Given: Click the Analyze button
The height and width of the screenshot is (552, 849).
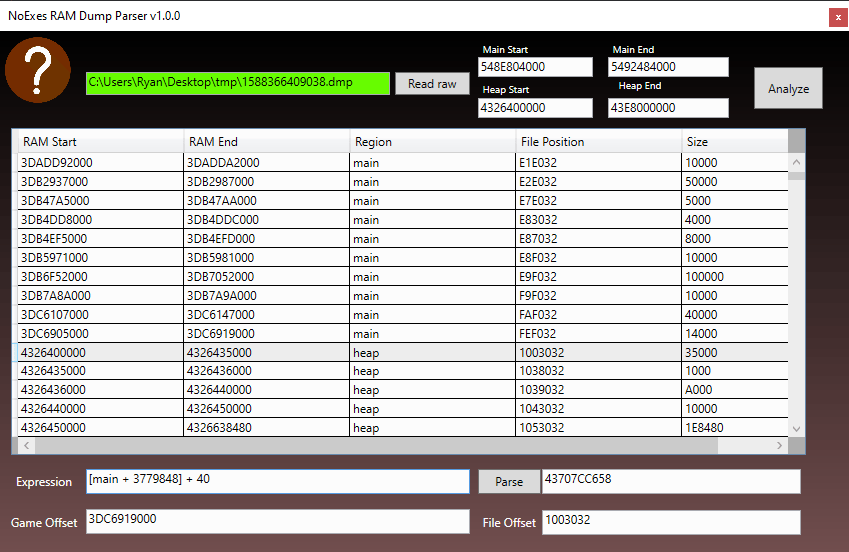Looking at the screenshot, I should [788, 88].
